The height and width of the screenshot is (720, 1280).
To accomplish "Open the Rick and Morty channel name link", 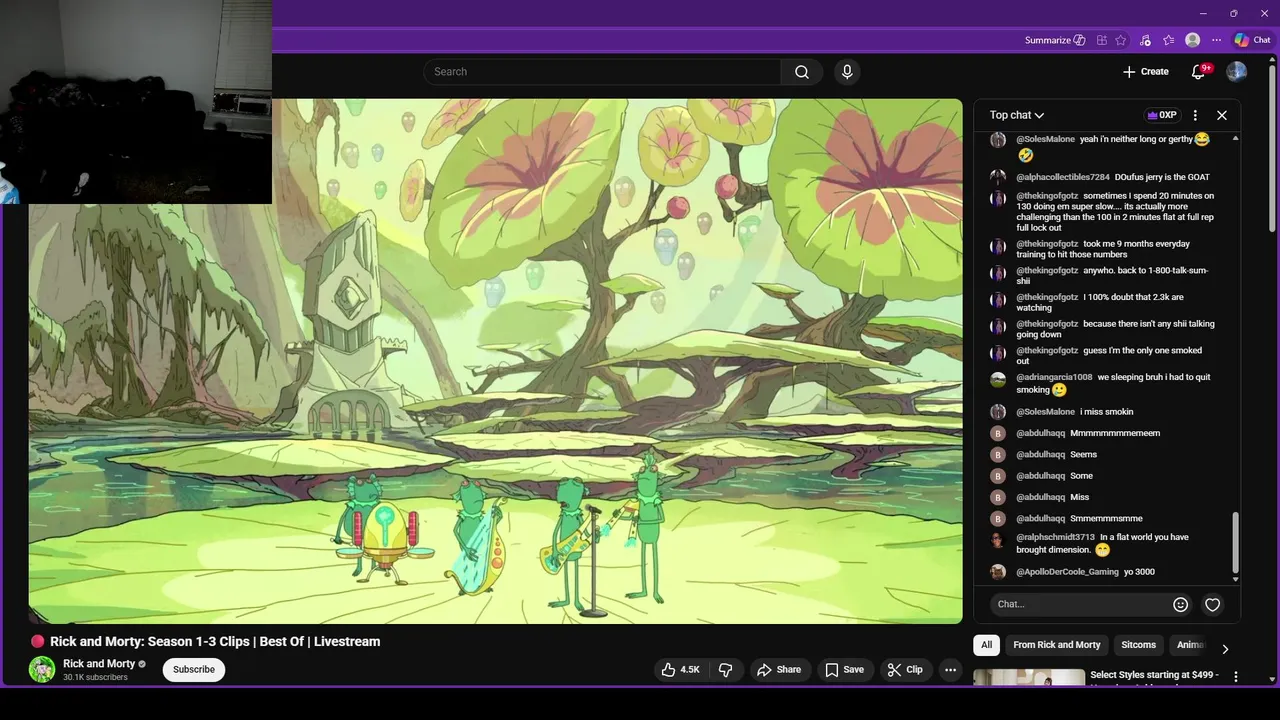I will tap(99, 664).
